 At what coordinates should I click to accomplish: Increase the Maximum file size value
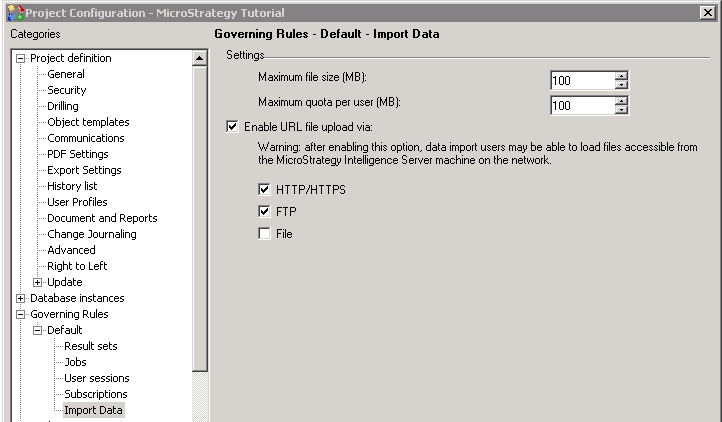coord(621,76)
